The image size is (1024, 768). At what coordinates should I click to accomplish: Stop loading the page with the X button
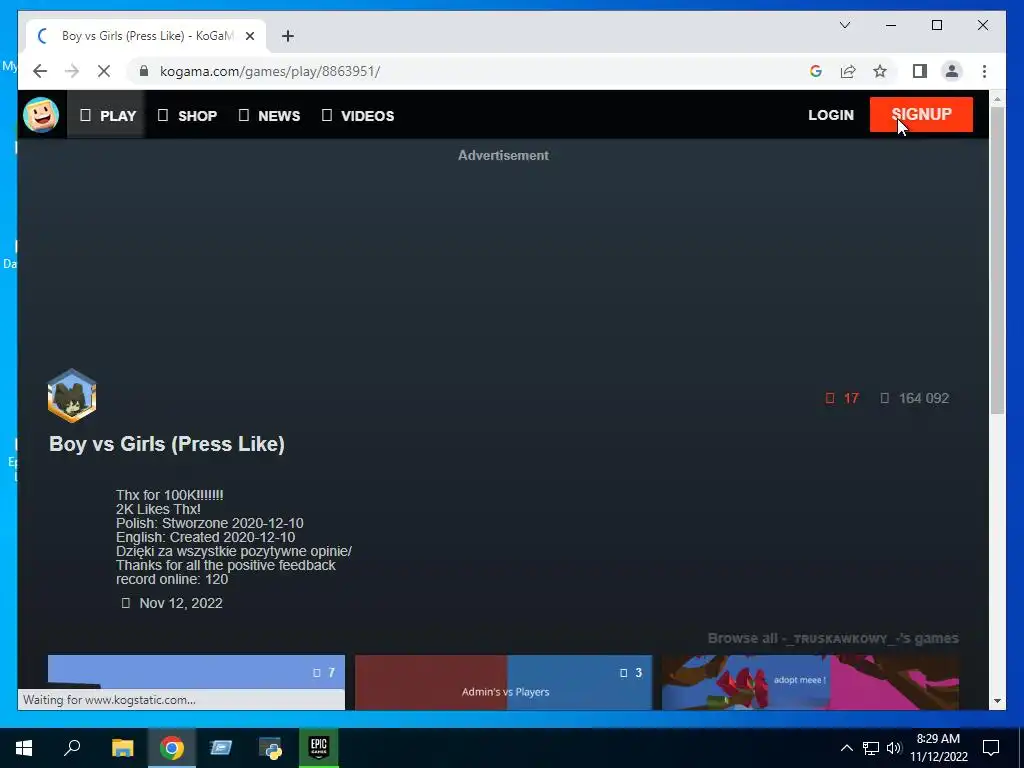[104, 71]
